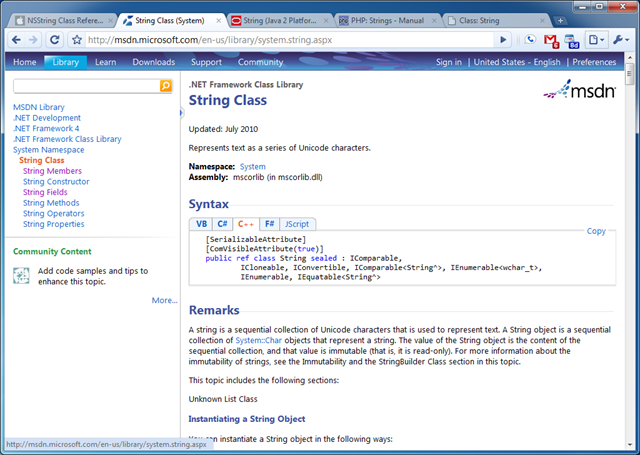Collapse the sidebar with the splitter arrow
Image resolution: width=640 pixels, height=455 pixels.
182,113
